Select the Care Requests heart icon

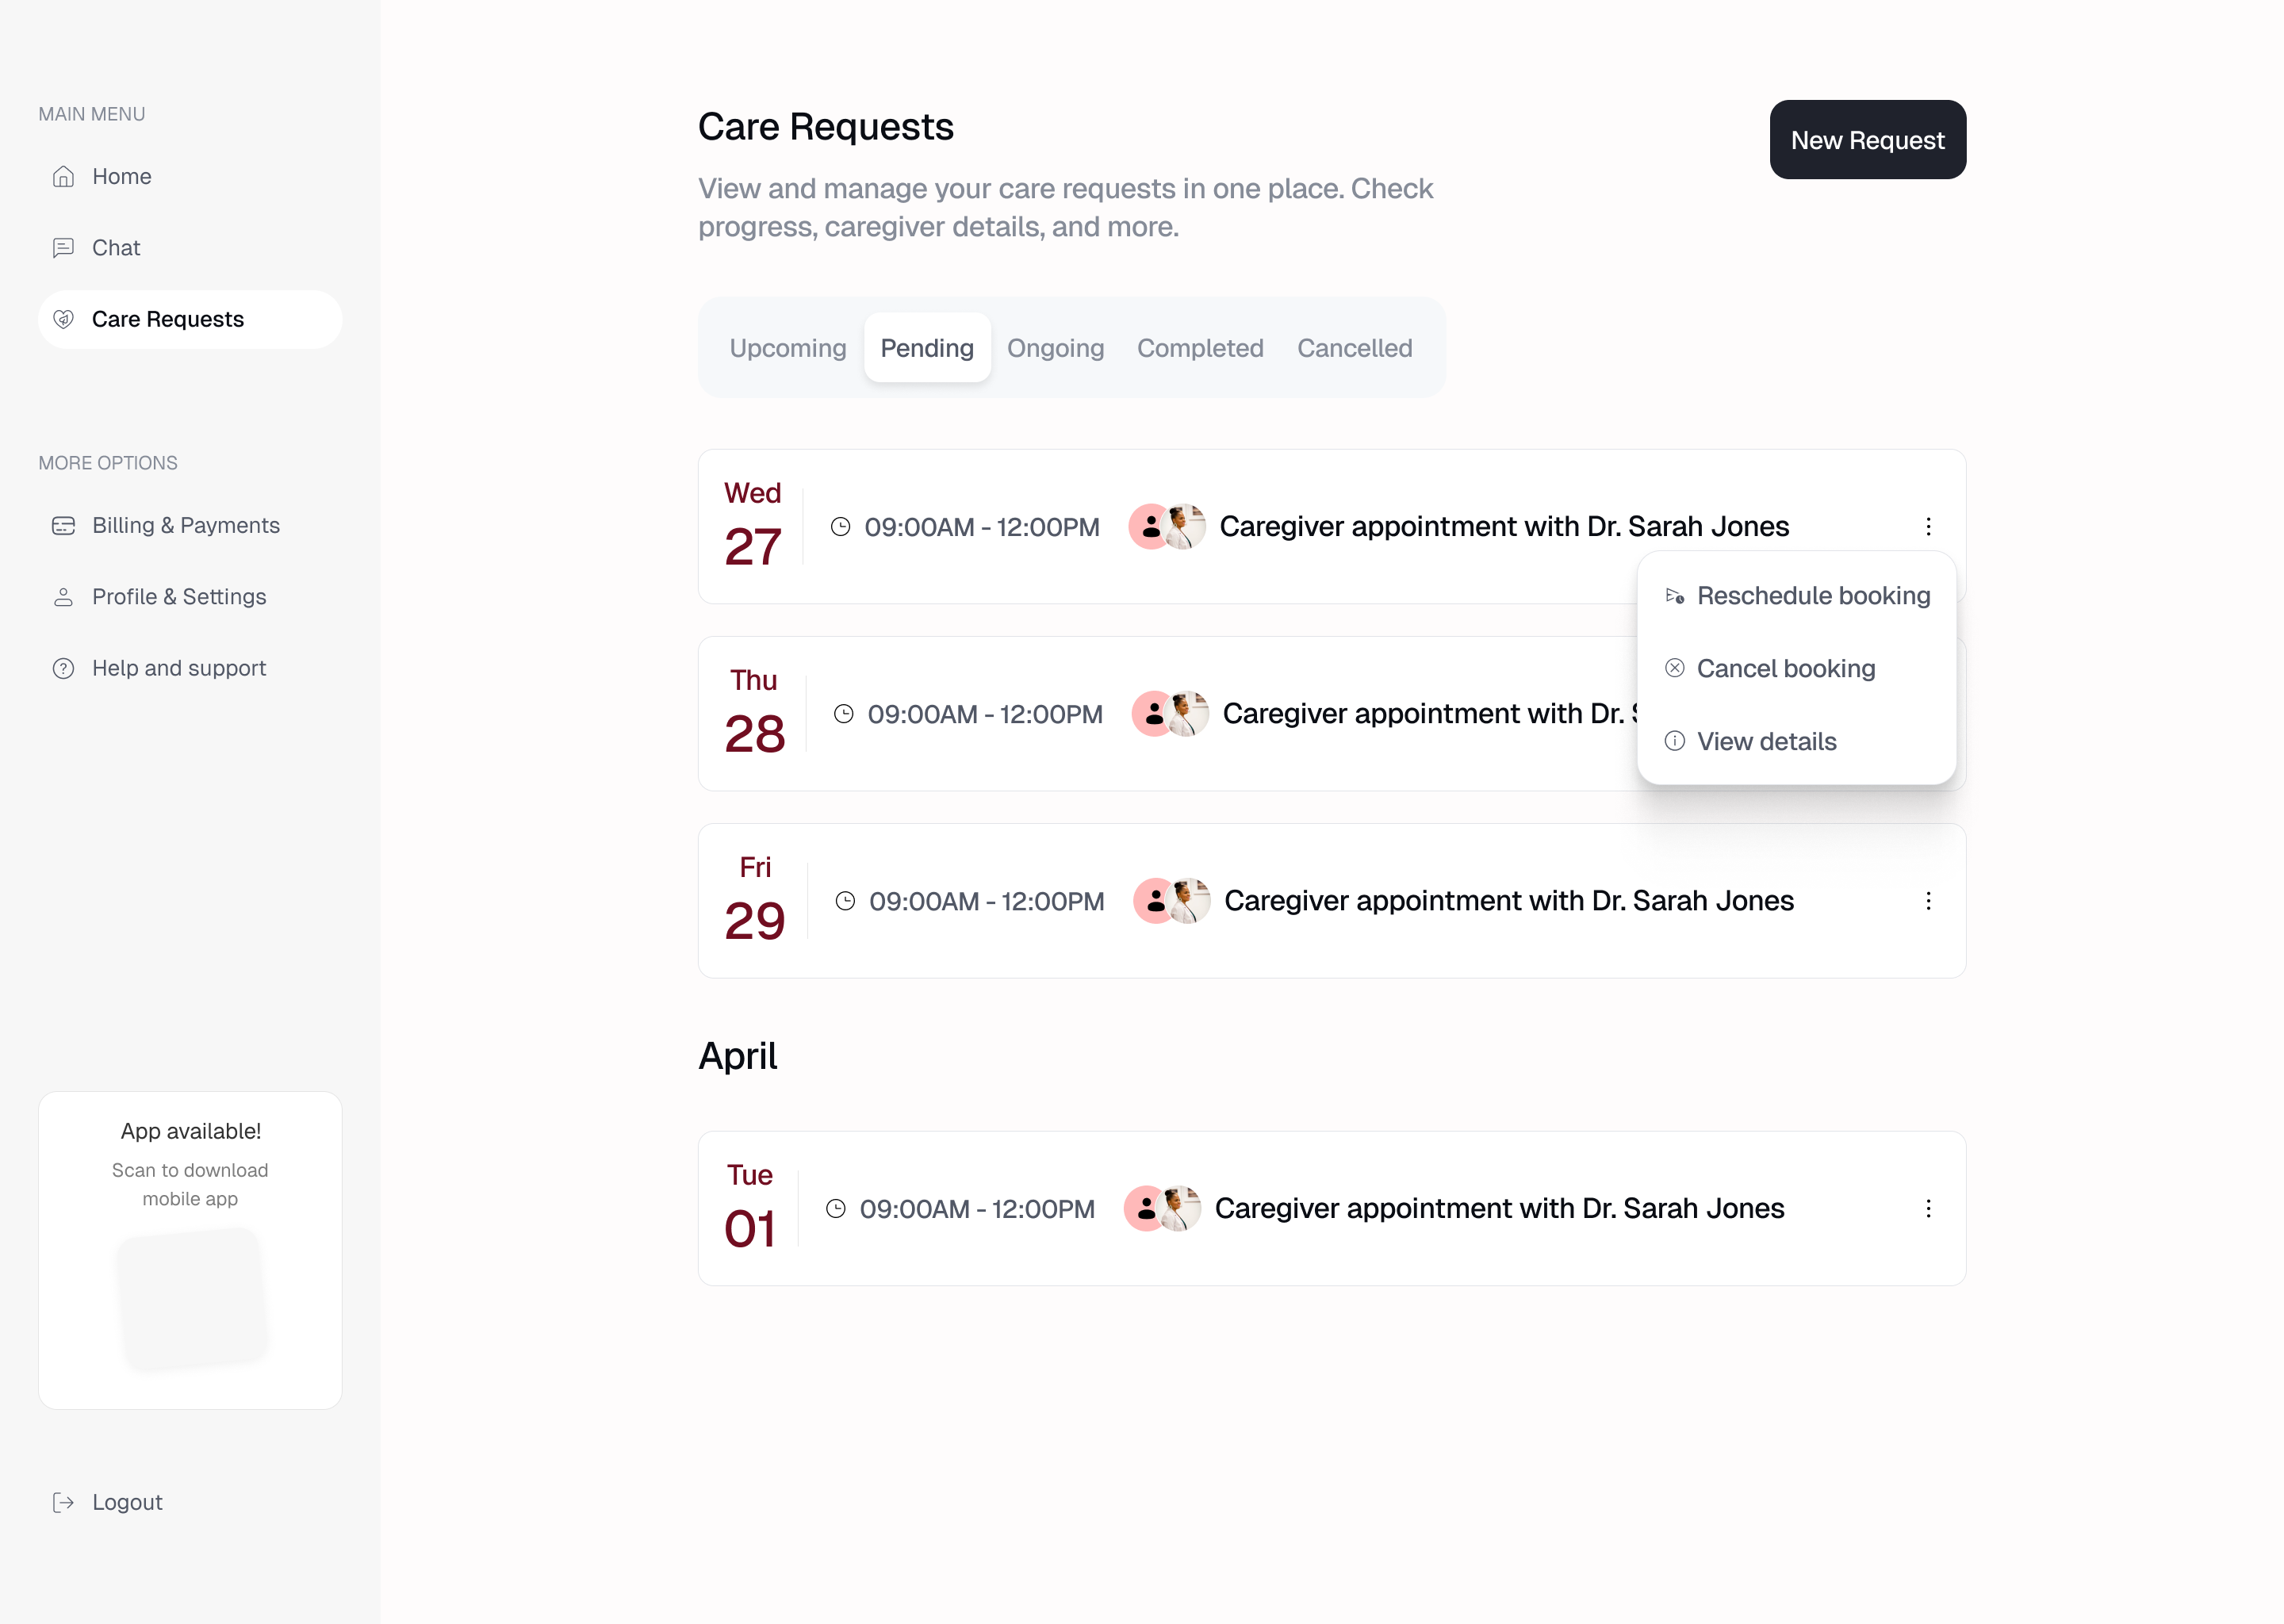63,319
